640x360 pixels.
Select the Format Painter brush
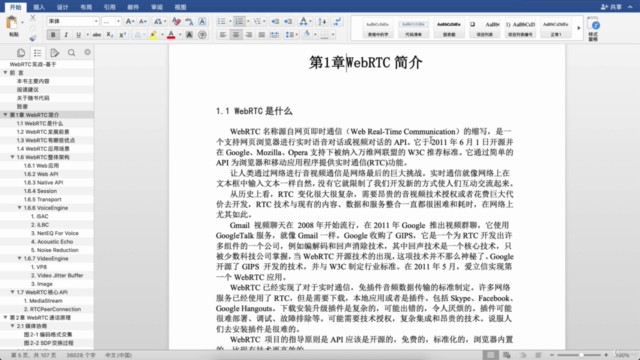click(x=33, y=38)
